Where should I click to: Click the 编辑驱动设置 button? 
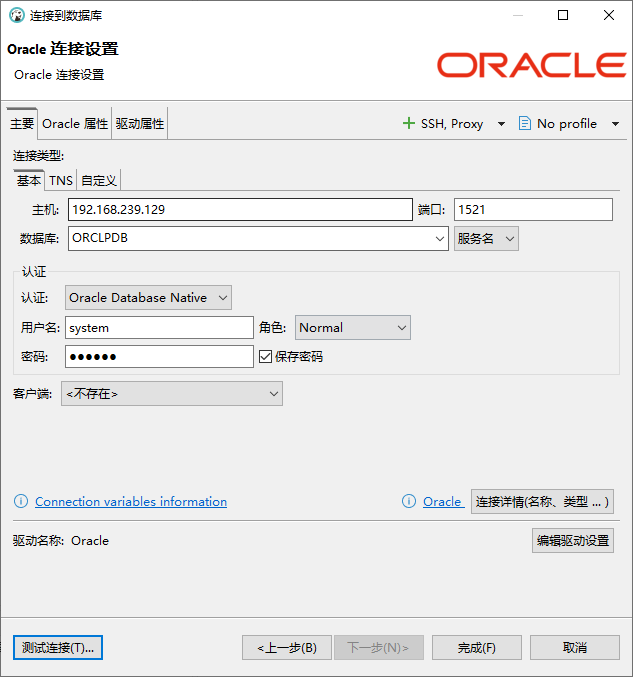573,540
